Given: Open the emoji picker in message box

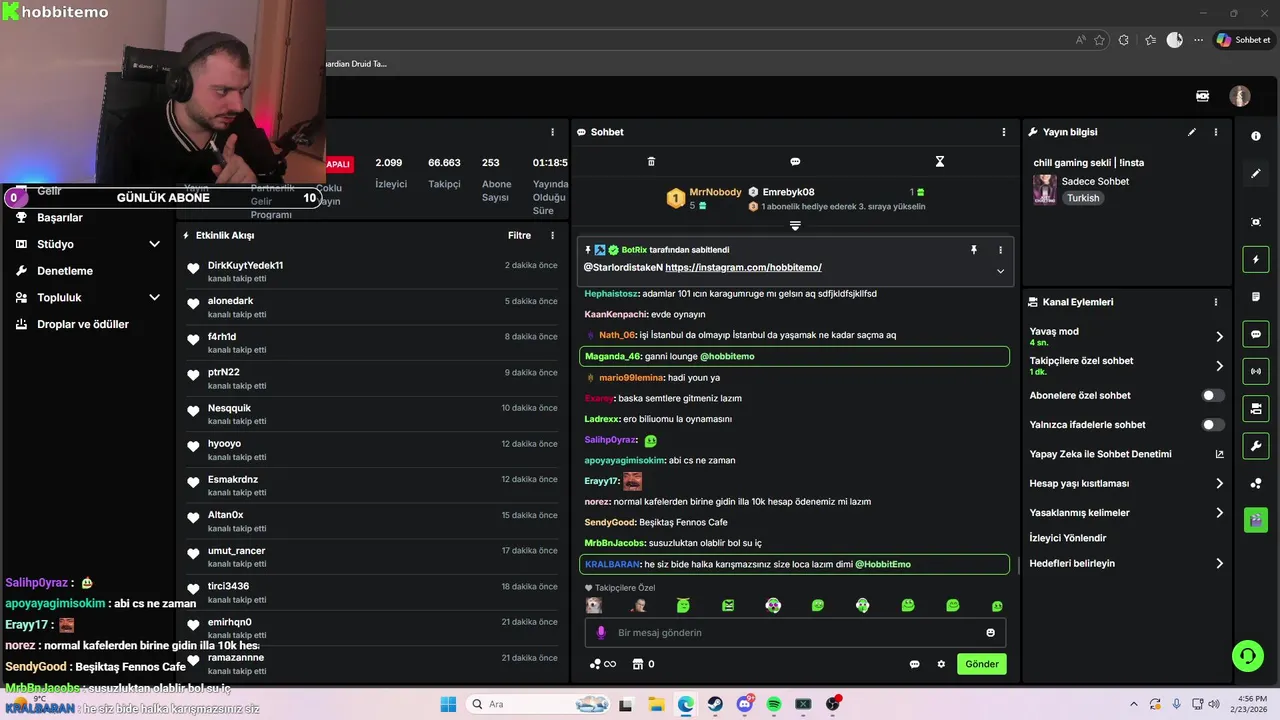Looking at the screenshot, I should point(991,633).
